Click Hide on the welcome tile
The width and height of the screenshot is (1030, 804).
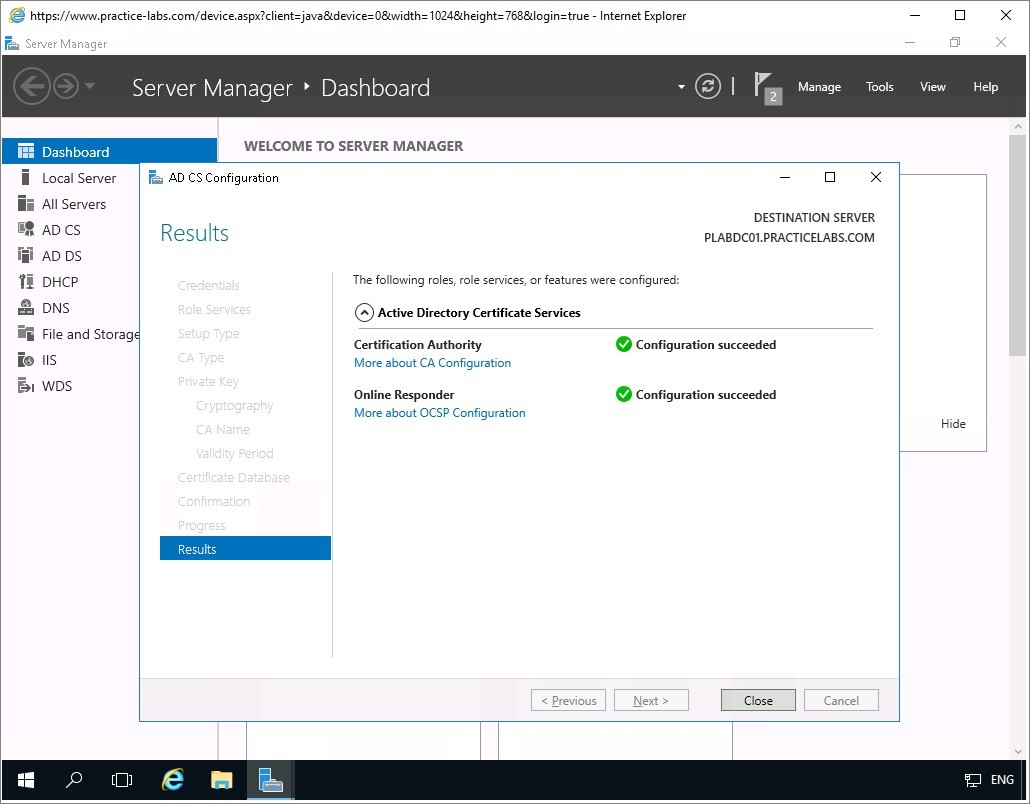[952, 424]
